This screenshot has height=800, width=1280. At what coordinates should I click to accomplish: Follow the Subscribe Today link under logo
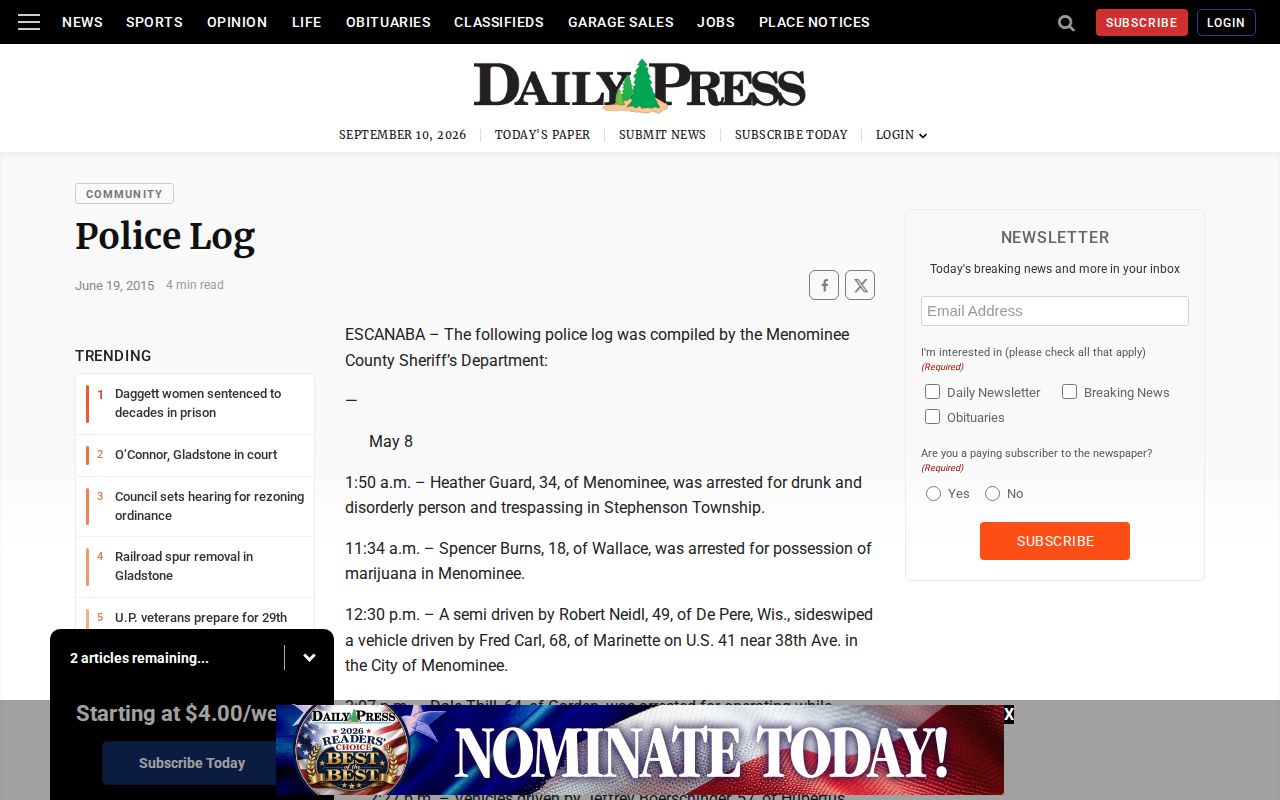(x=791, y=135)
